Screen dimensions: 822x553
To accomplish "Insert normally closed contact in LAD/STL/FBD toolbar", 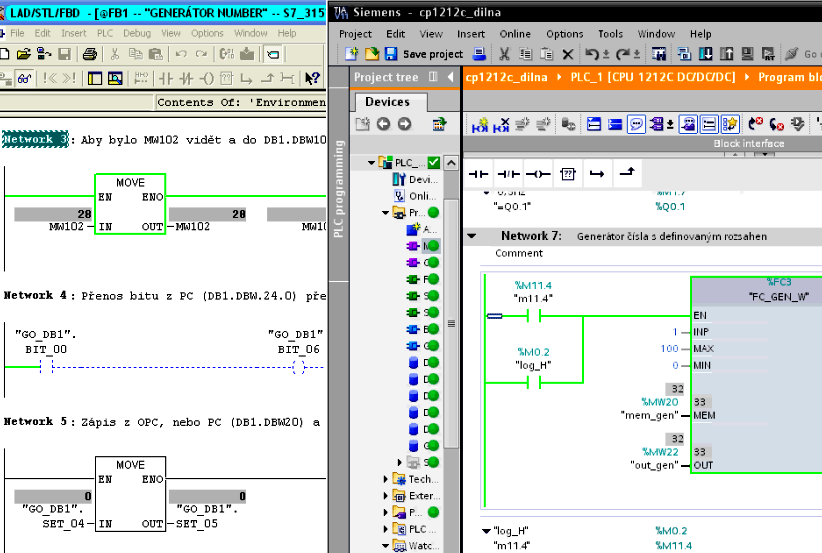I will (186, 79).
